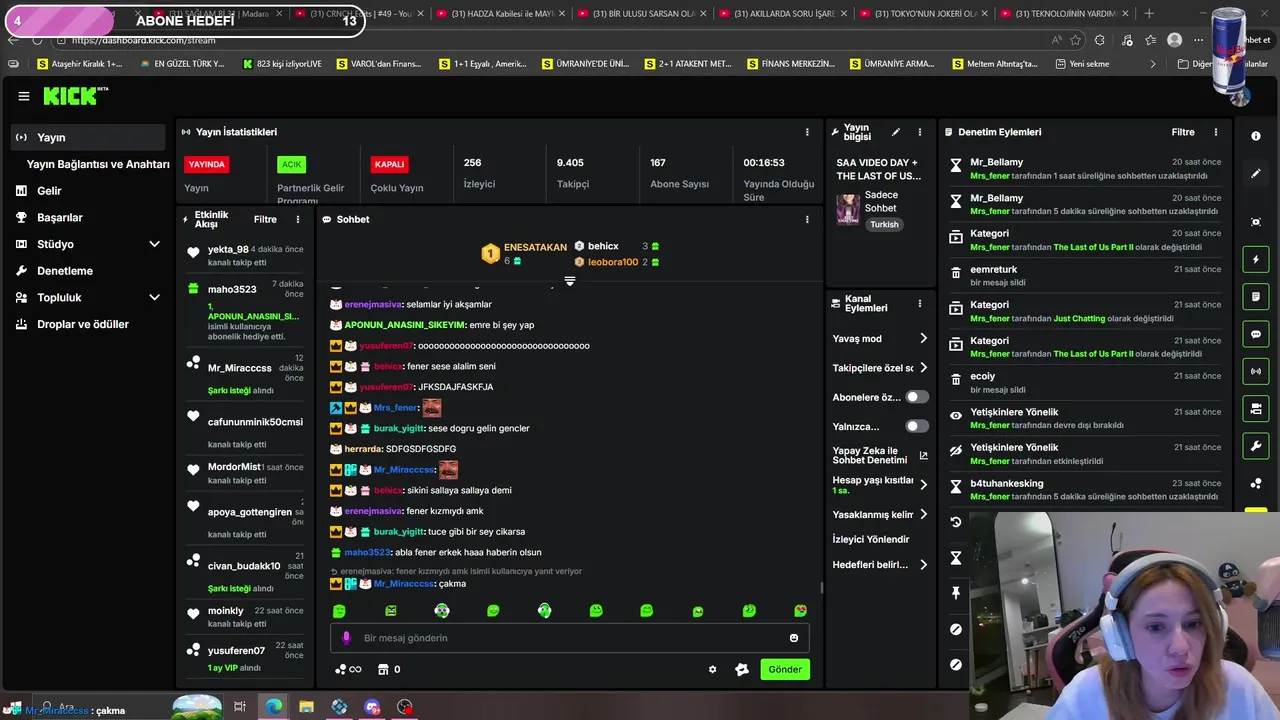The height and width of the screenshot is (720, 1280).
Task: Open Yavaş mod settings arrow
Action: click(923, 338)
